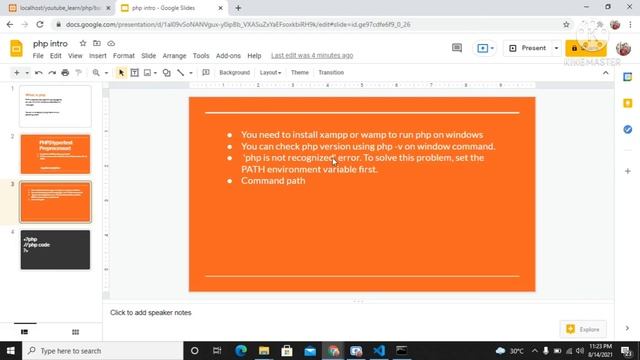640x360 pixels.
Task: Open insert image dropdown arrow
Action: click(x=155, y=73)
